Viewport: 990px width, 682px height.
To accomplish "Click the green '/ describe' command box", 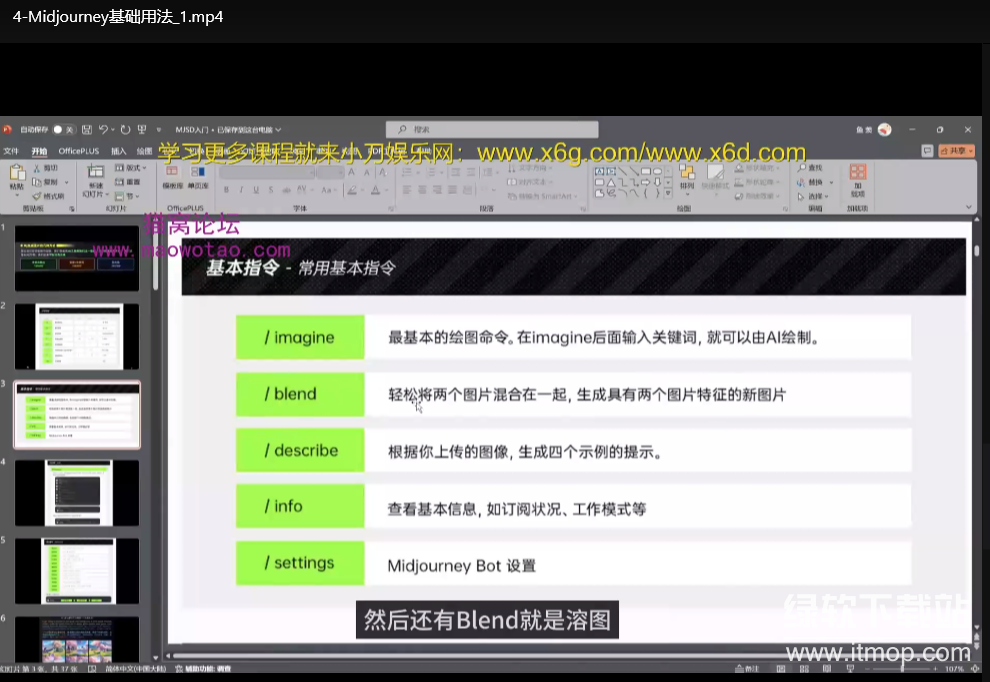I will [x=300, y=450].
